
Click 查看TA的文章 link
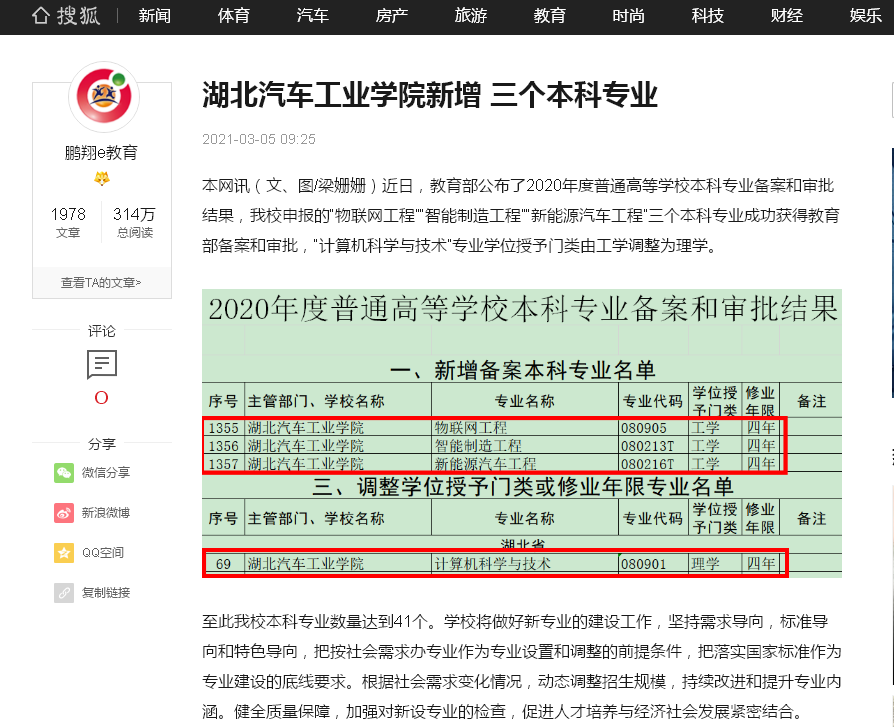[x=102, y=282]
